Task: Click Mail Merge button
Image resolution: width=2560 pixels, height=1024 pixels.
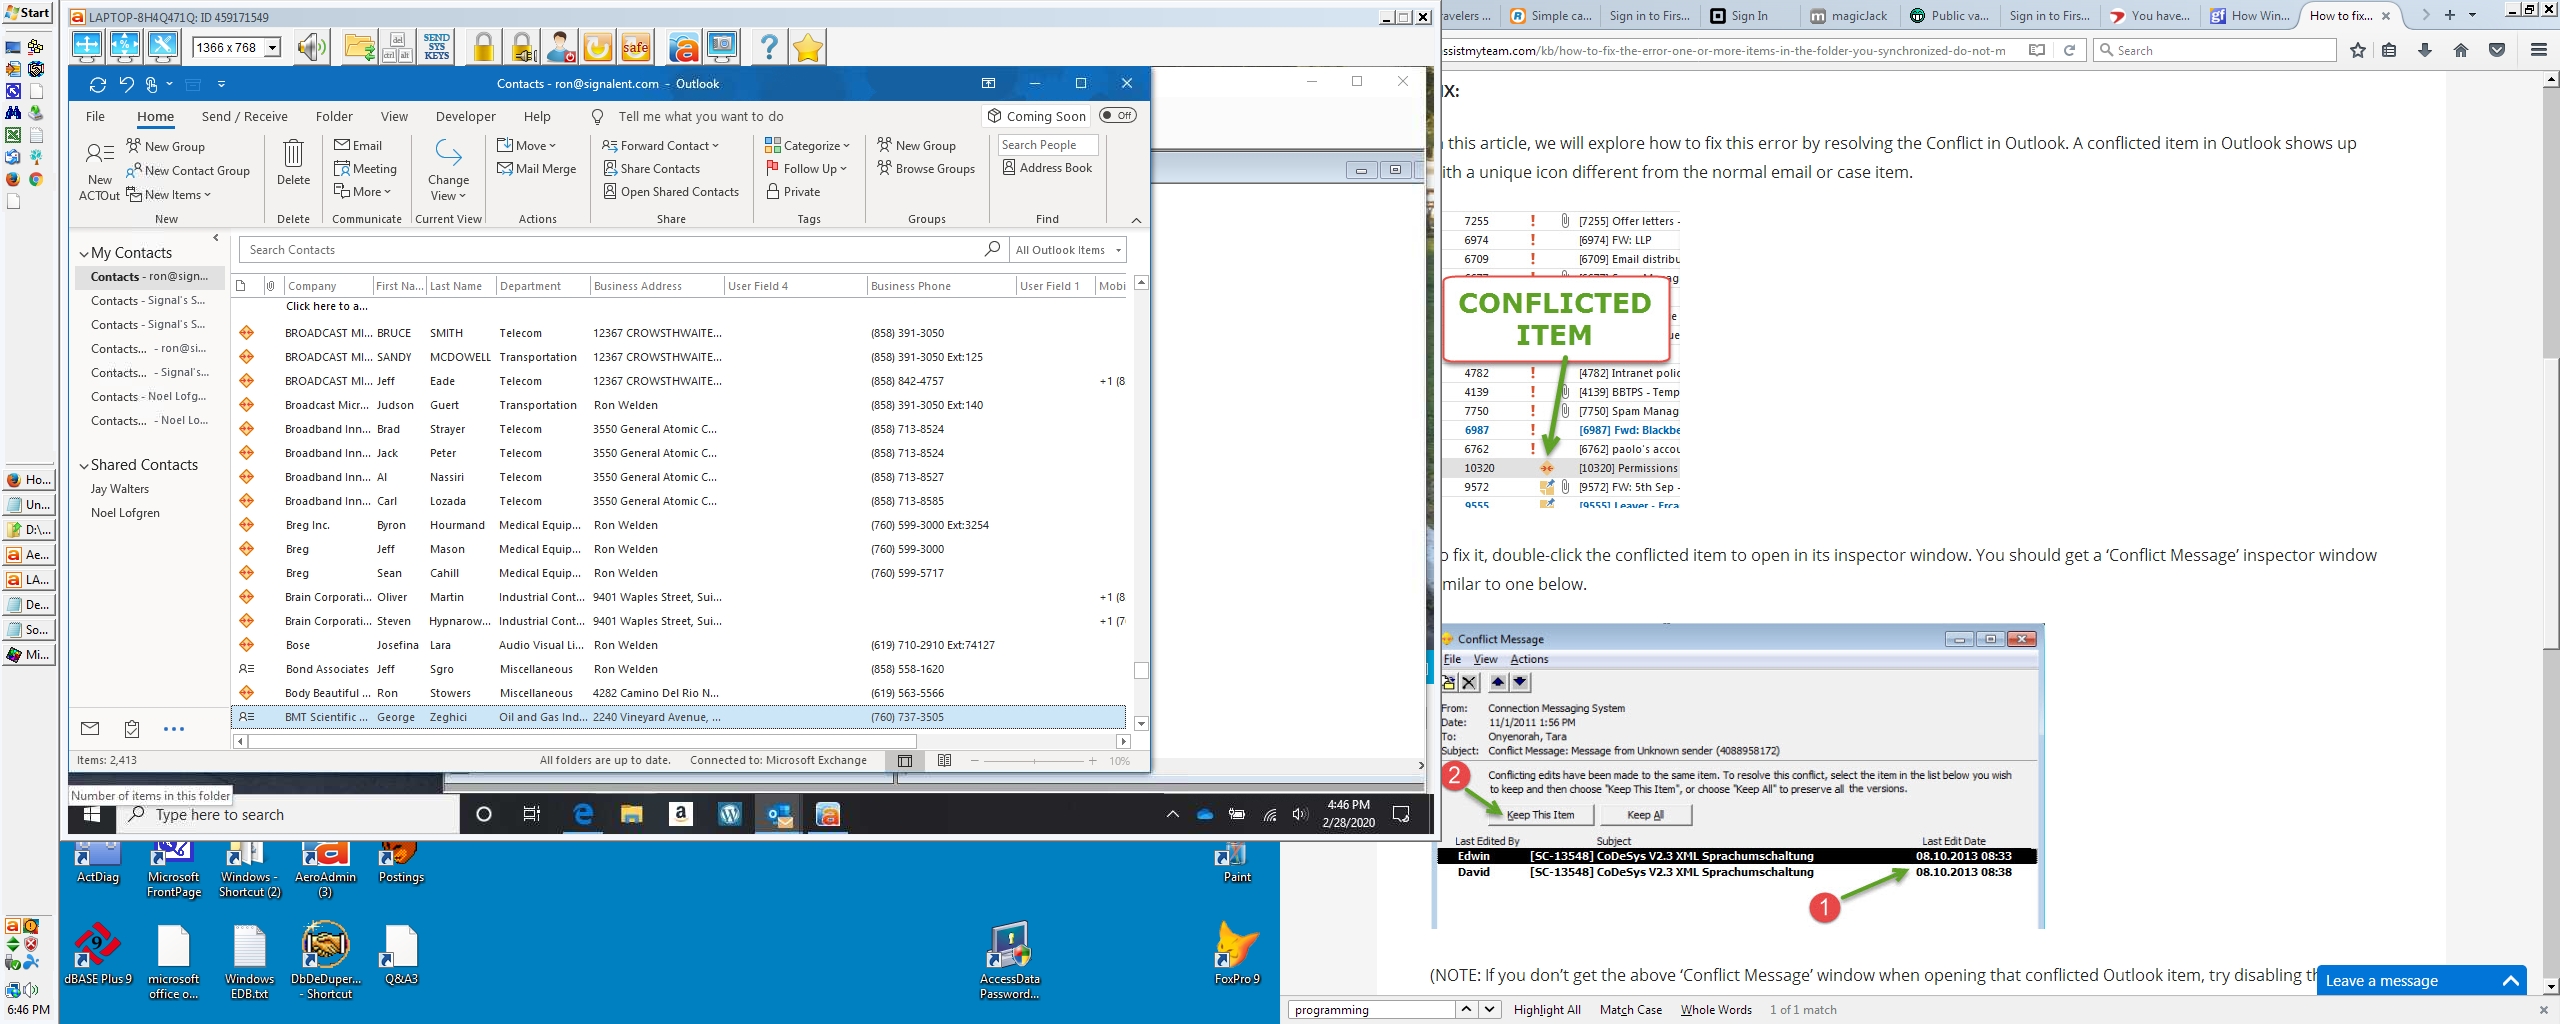Action: pos(537,169)
